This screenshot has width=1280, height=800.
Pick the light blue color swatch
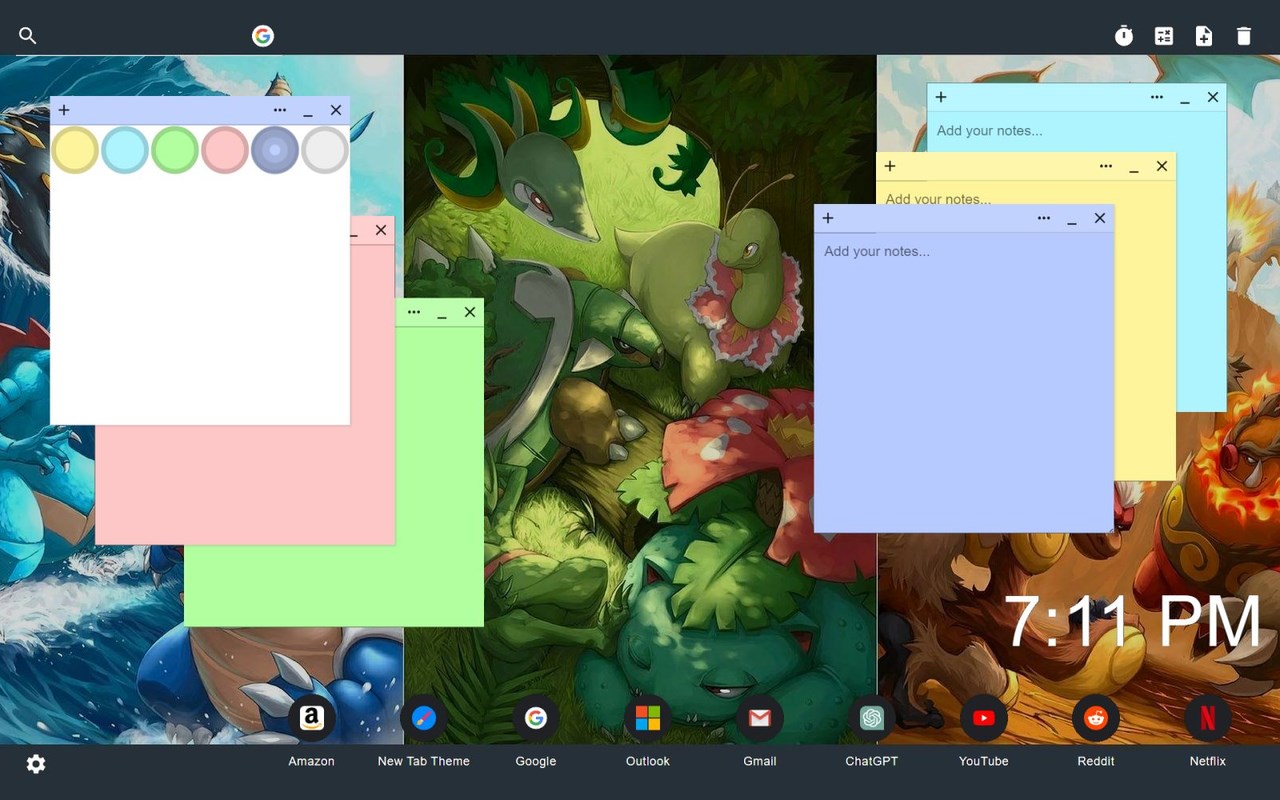point(125,150)
